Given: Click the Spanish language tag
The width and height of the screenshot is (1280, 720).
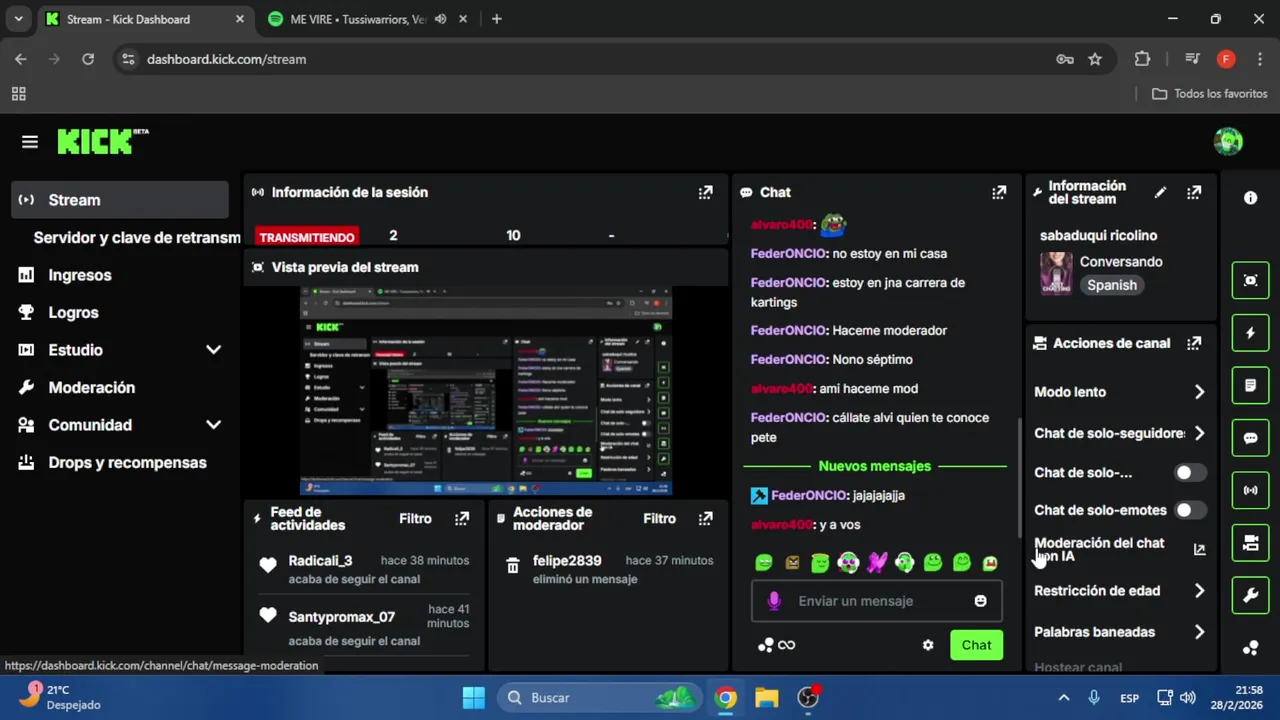Looking at the screenshot, I should click(x=1112, y=285).
